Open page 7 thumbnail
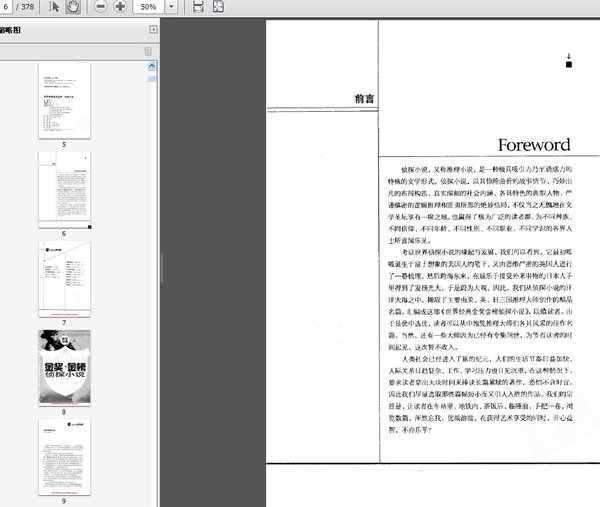This screenshot has width=600, height=507. point(64,279)
